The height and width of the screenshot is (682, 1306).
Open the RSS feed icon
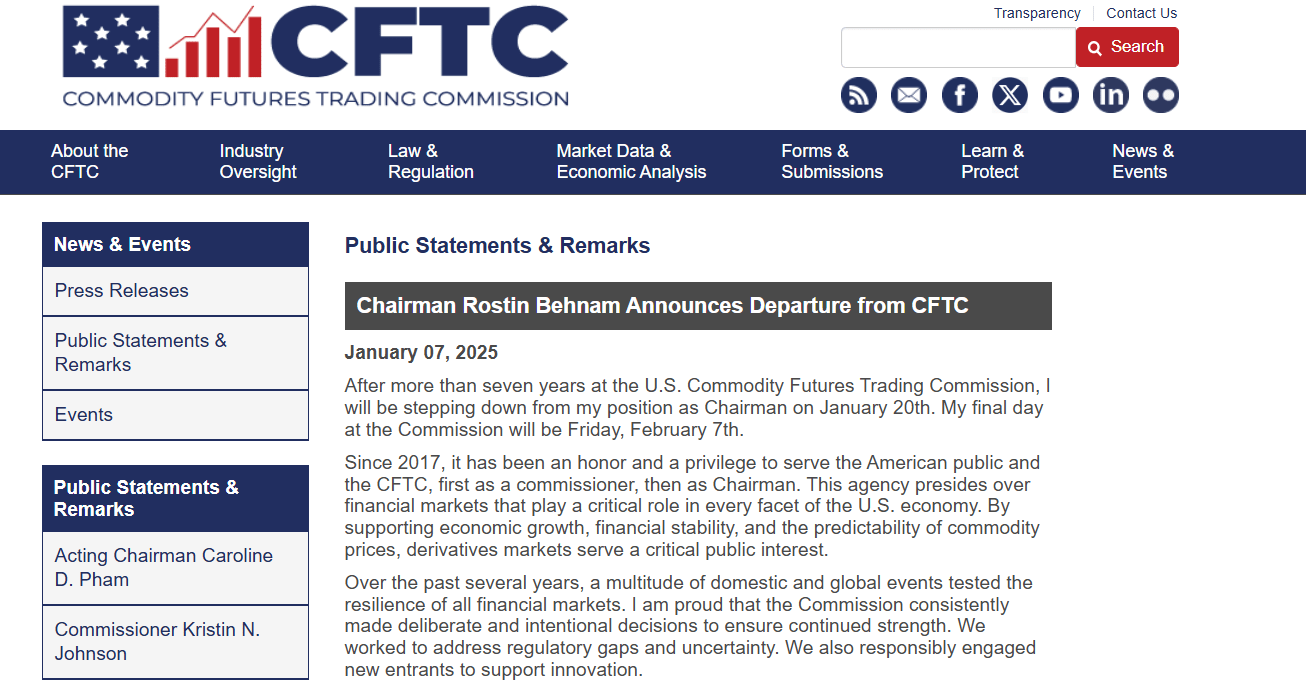(858, 95)
